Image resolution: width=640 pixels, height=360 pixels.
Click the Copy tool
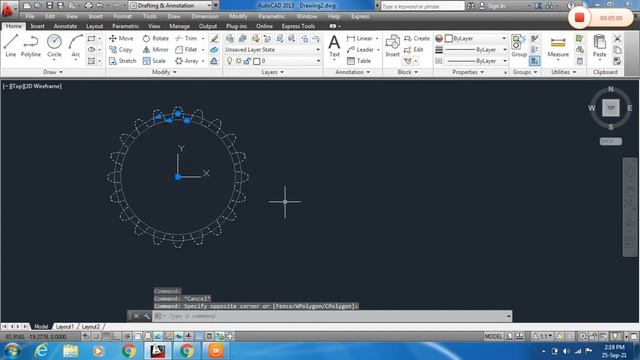click(120, 49)
